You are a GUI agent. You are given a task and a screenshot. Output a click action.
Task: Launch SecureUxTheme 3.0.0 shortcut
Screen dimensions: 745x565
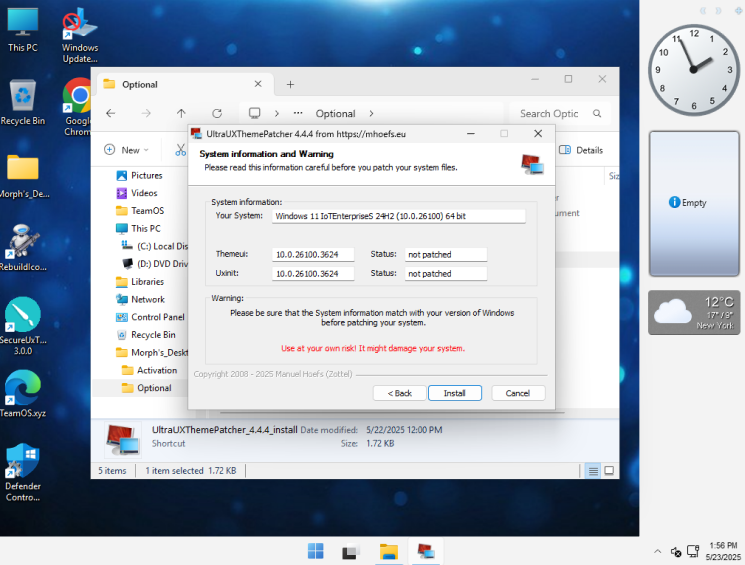click(23, 326)
